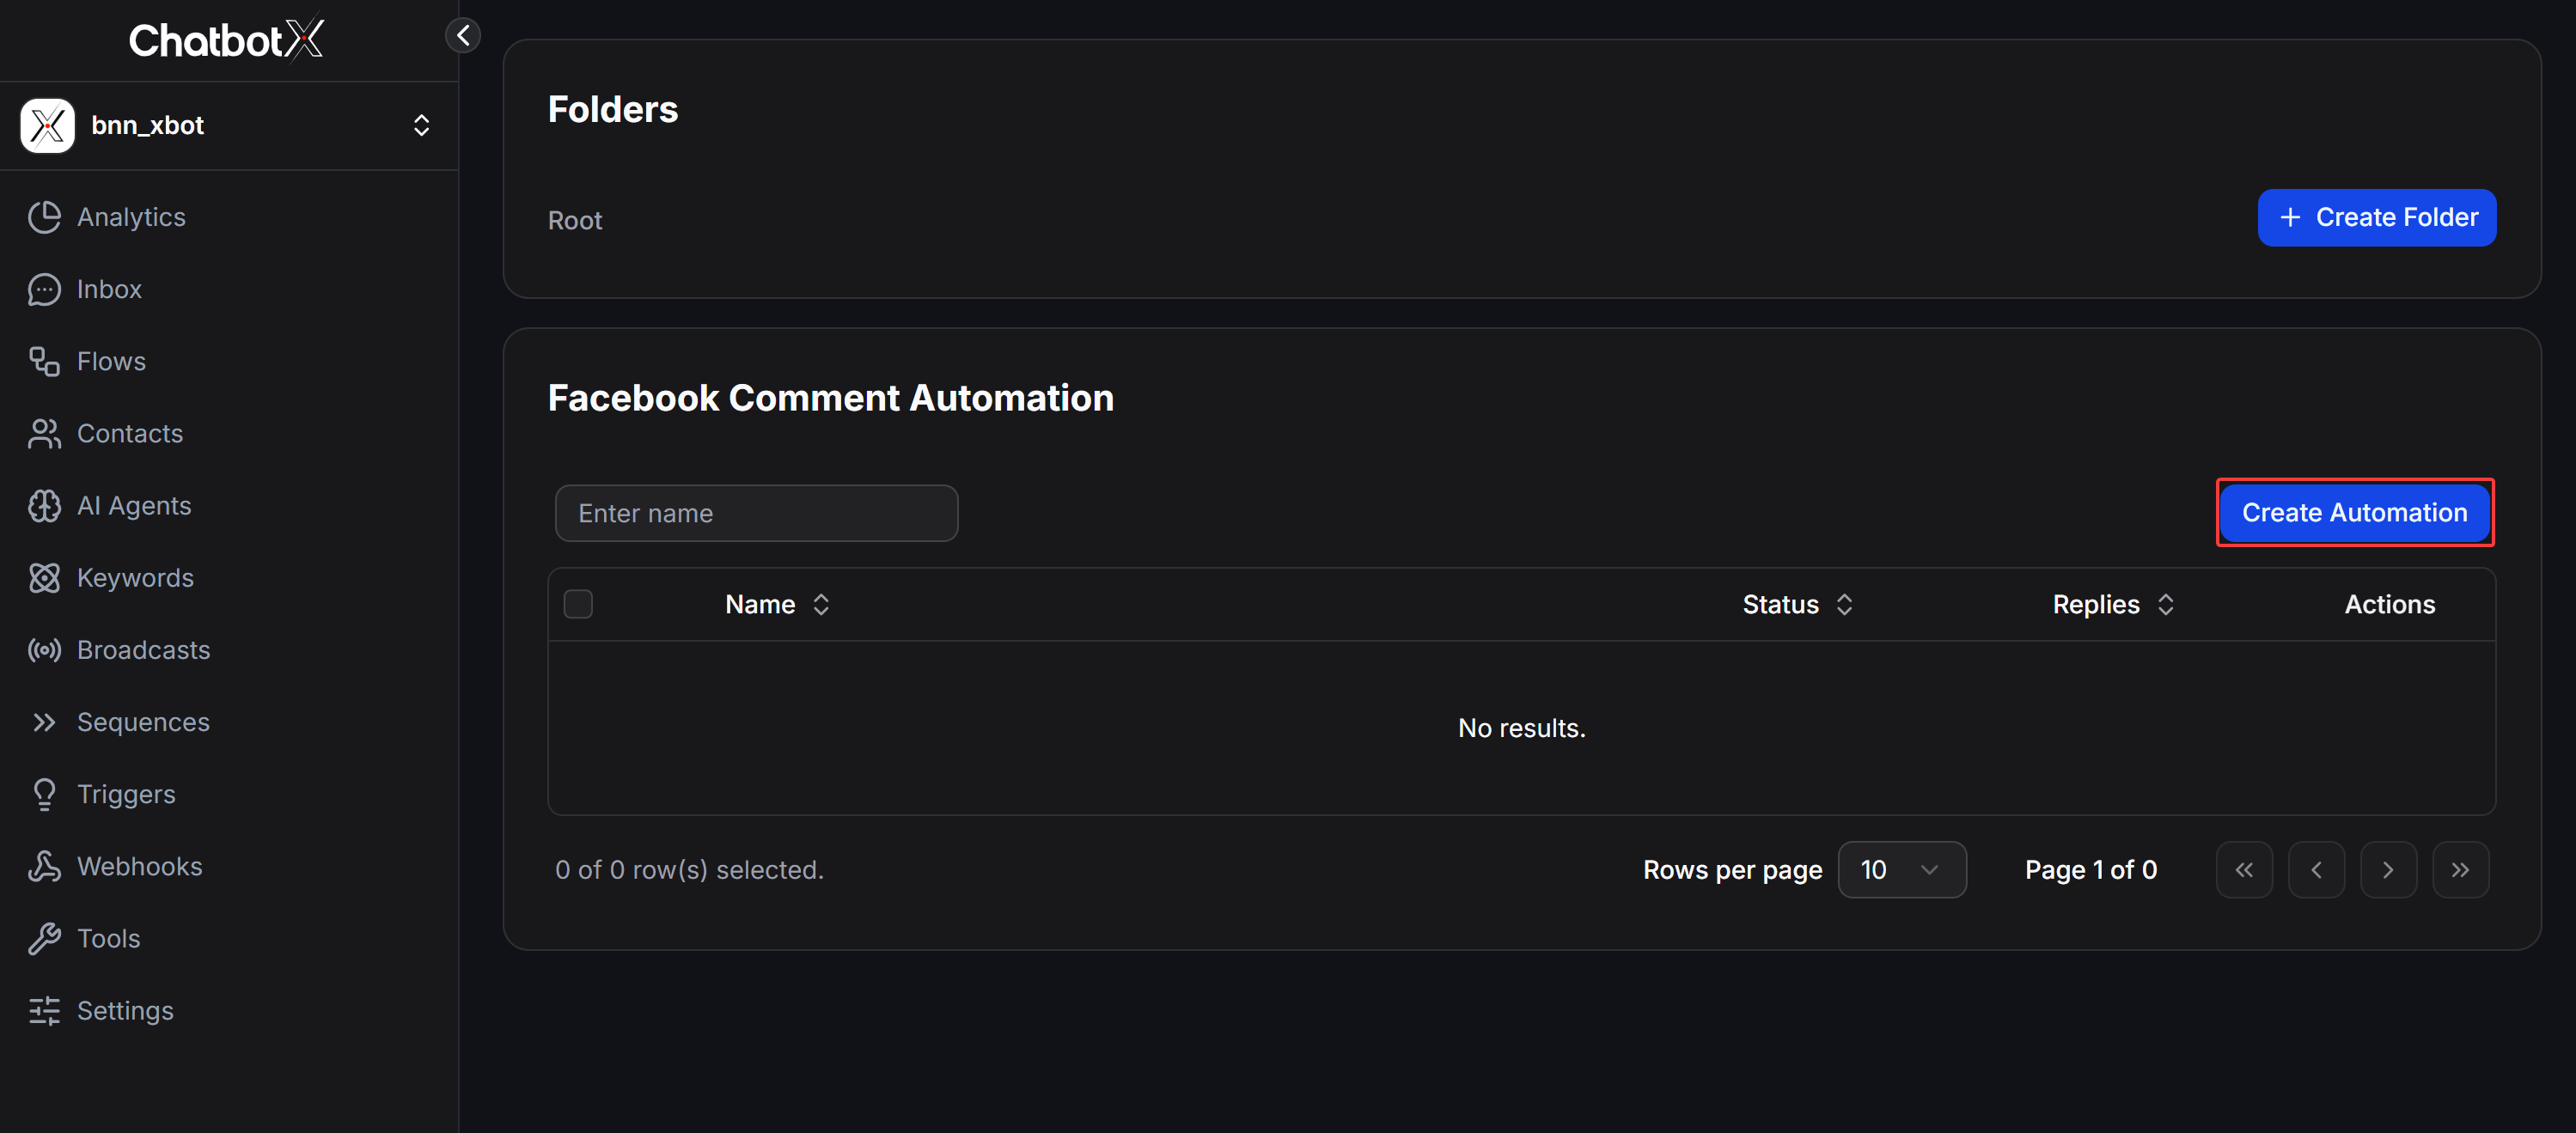Image resolution: width=2576 pixels, height=1133 pixels.
Task: Click the Settings sliders icon
Action: pyautogui.click(x=44, y=1011)
